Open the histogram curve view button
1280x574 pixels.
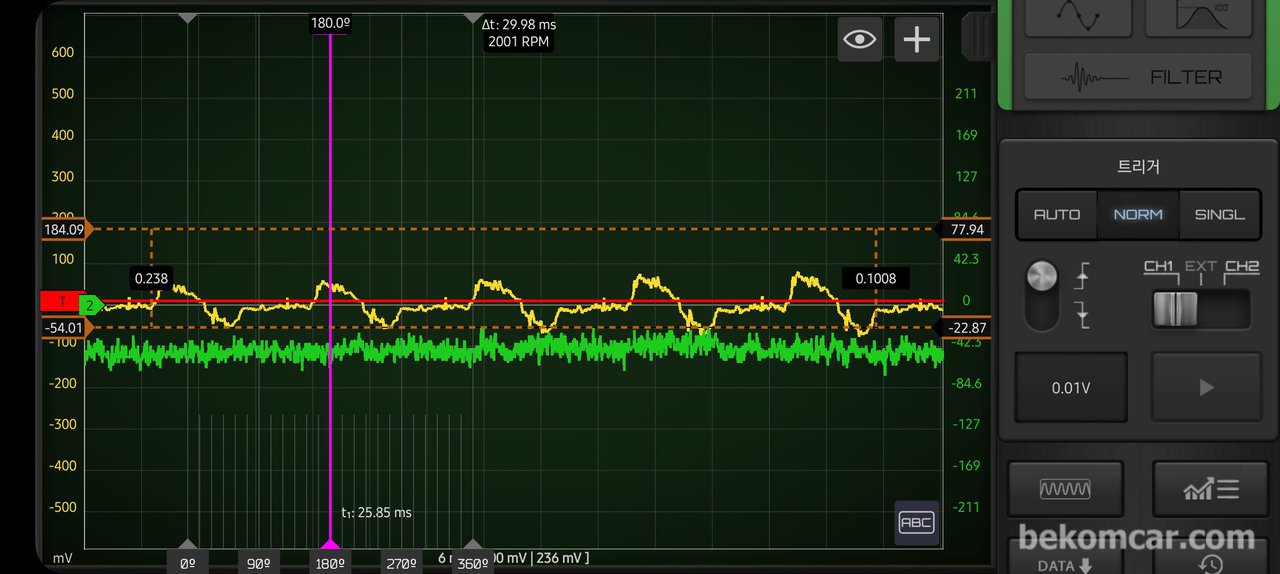1198,15
